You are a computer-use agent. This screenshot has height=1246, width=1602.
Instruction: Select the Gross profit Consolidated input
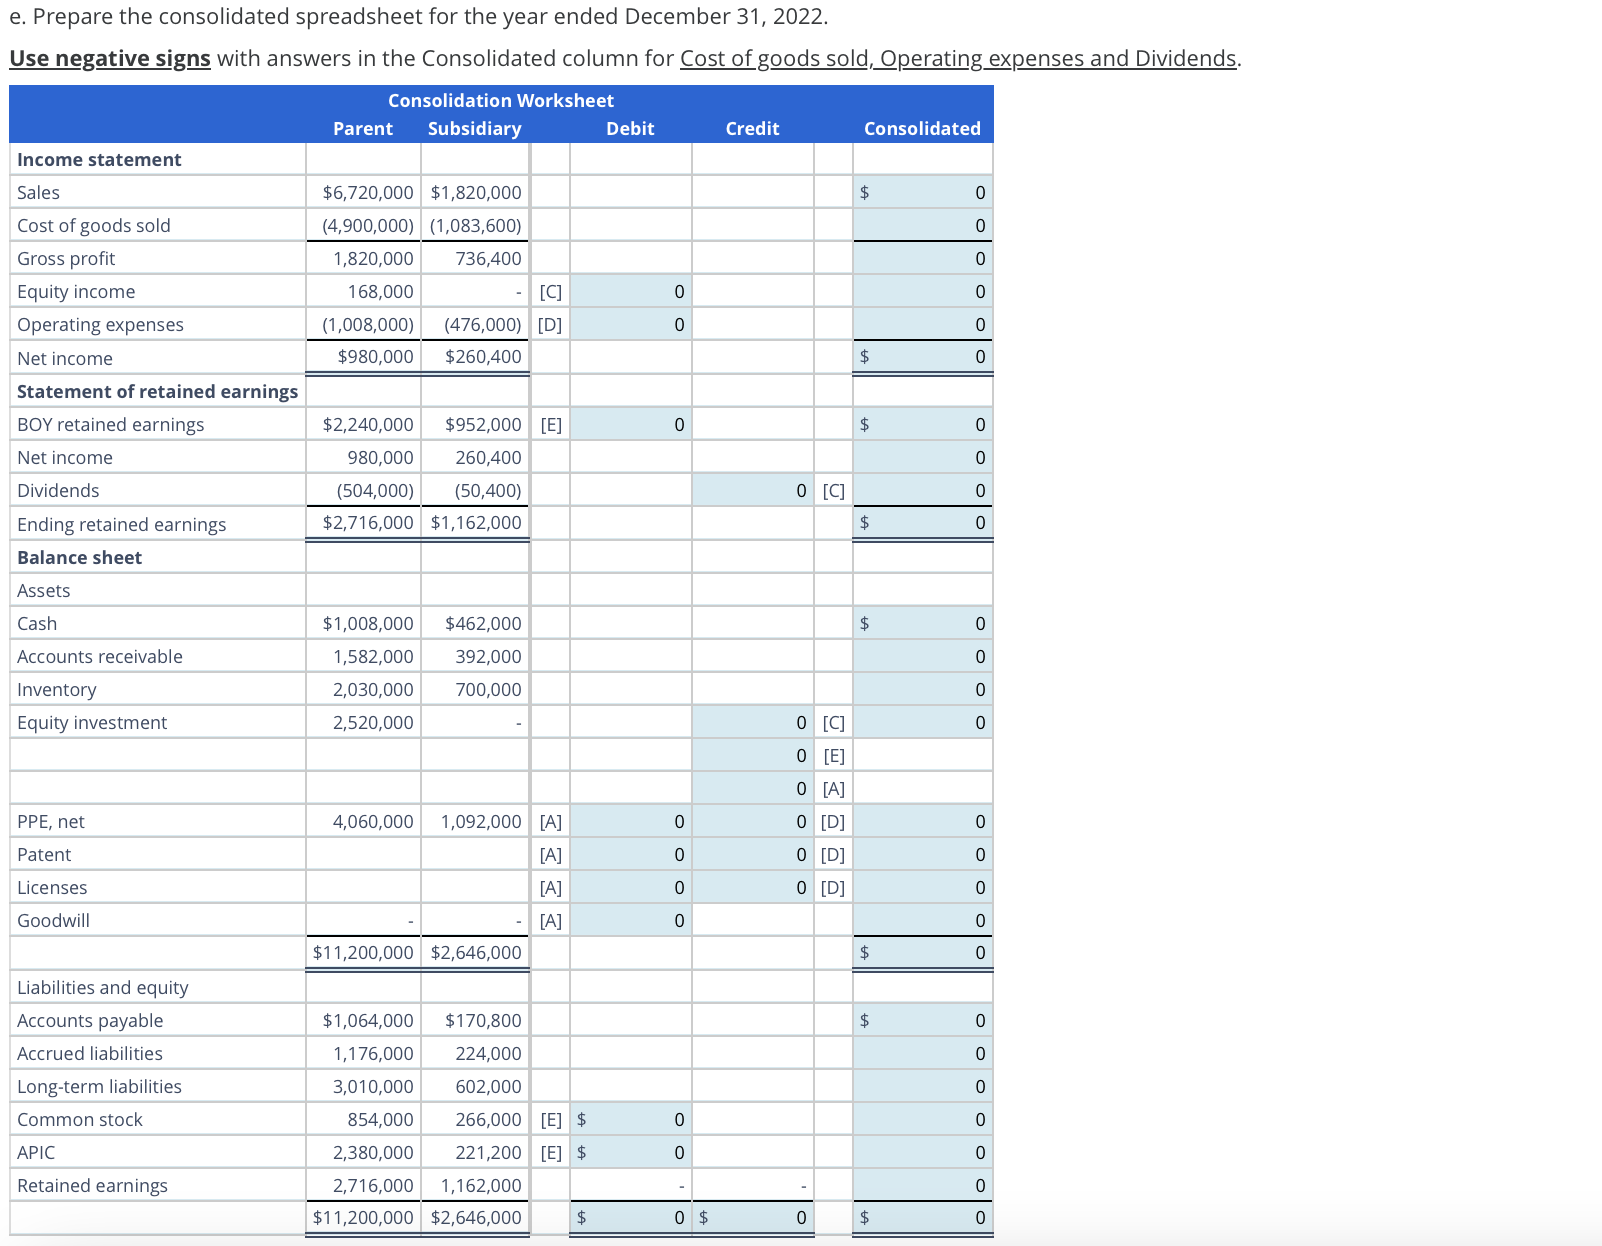923,258
